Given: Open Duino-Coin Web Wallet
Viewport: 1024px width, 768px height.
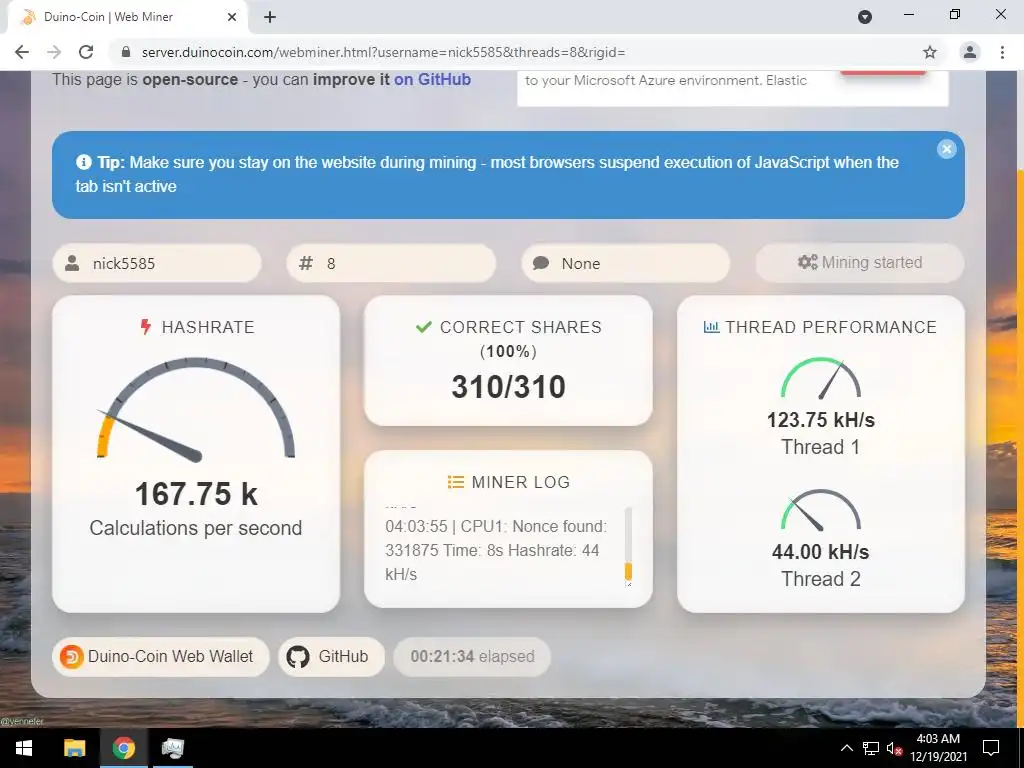Looking at the screenshot, I should pos(161,656).
